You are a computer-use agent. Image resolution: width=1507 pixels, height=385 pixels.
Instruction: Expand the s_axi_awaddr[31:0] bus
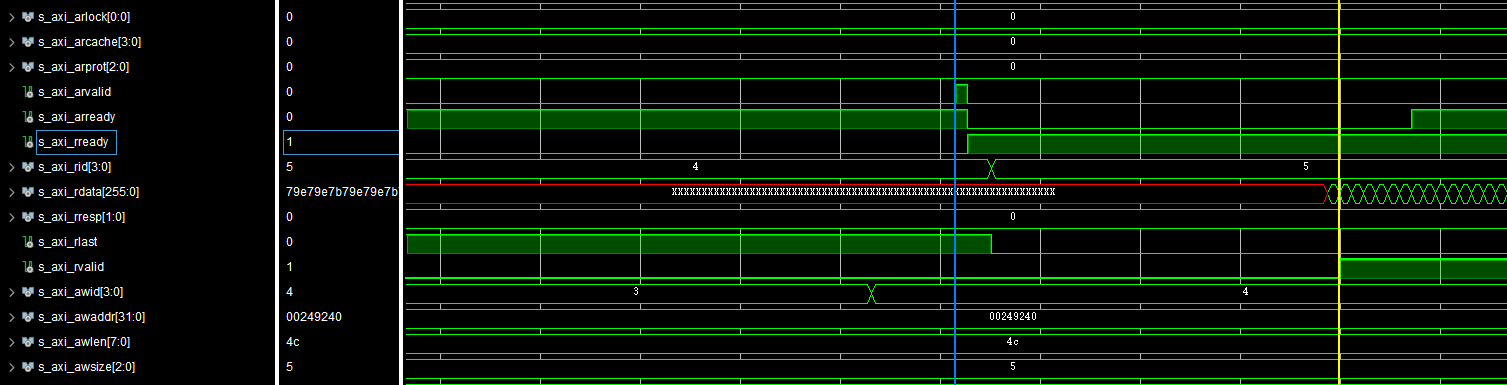11,317
